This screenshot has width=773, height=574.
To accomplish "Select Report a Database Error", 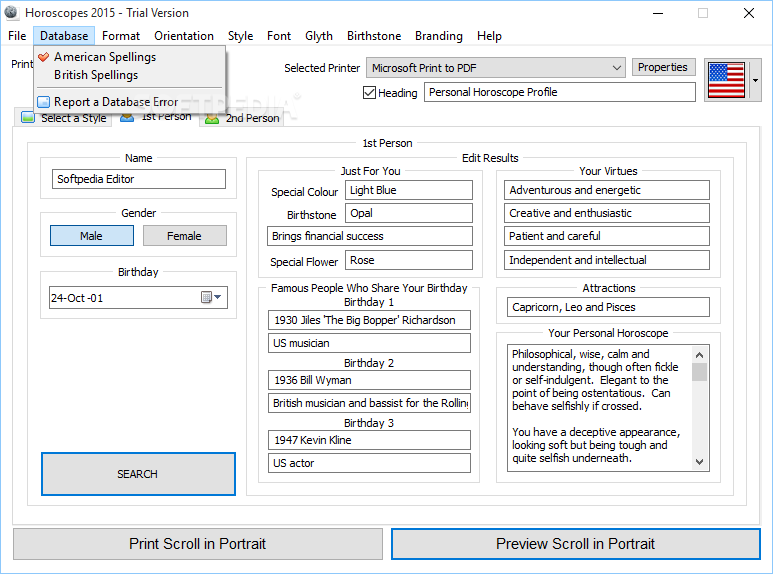I will point(130,102).
